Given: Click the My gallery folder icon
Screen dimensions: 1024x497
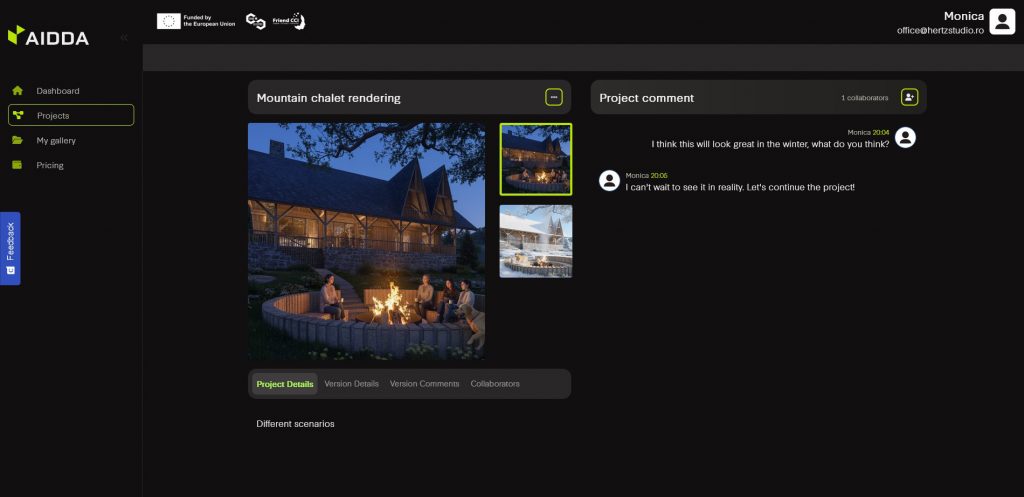Looking at the screenshot, I should [17, 140].
